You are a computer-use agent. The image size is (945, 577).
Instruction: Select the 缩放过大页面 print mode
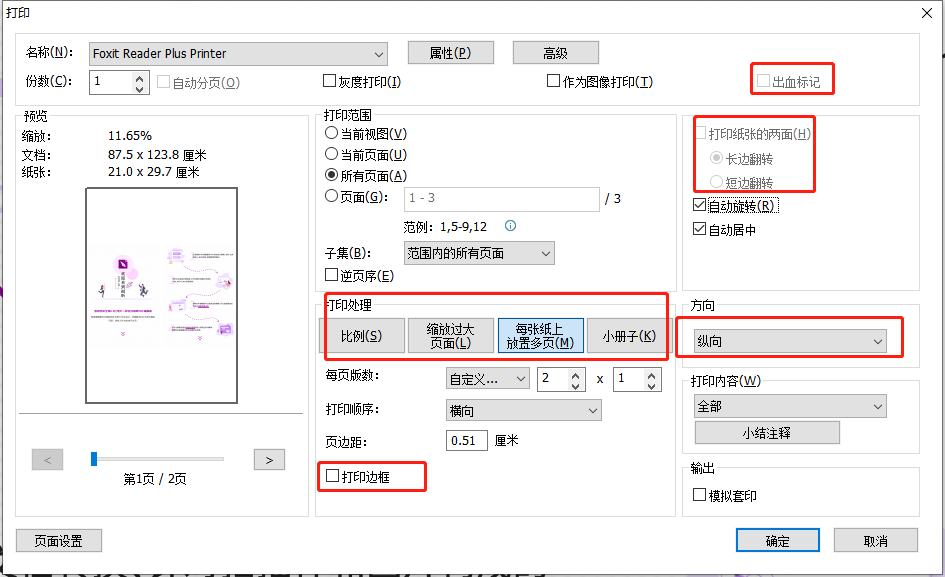(x=451, y=336)
